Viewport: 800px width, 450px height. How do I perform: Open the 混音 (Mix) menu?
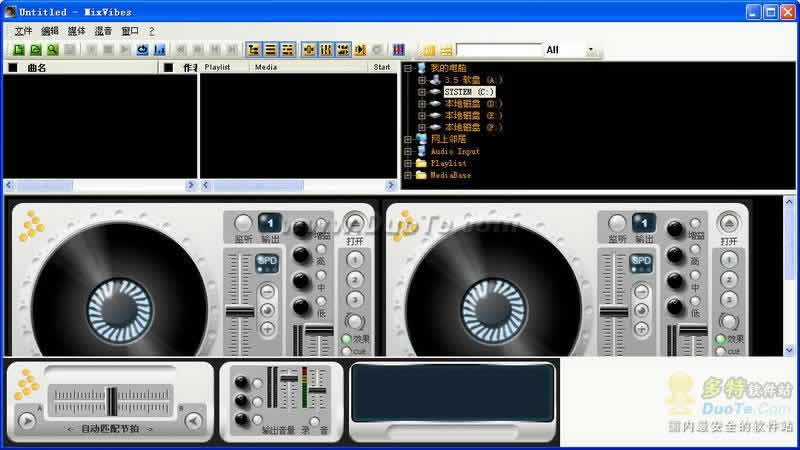click(103, 31)
